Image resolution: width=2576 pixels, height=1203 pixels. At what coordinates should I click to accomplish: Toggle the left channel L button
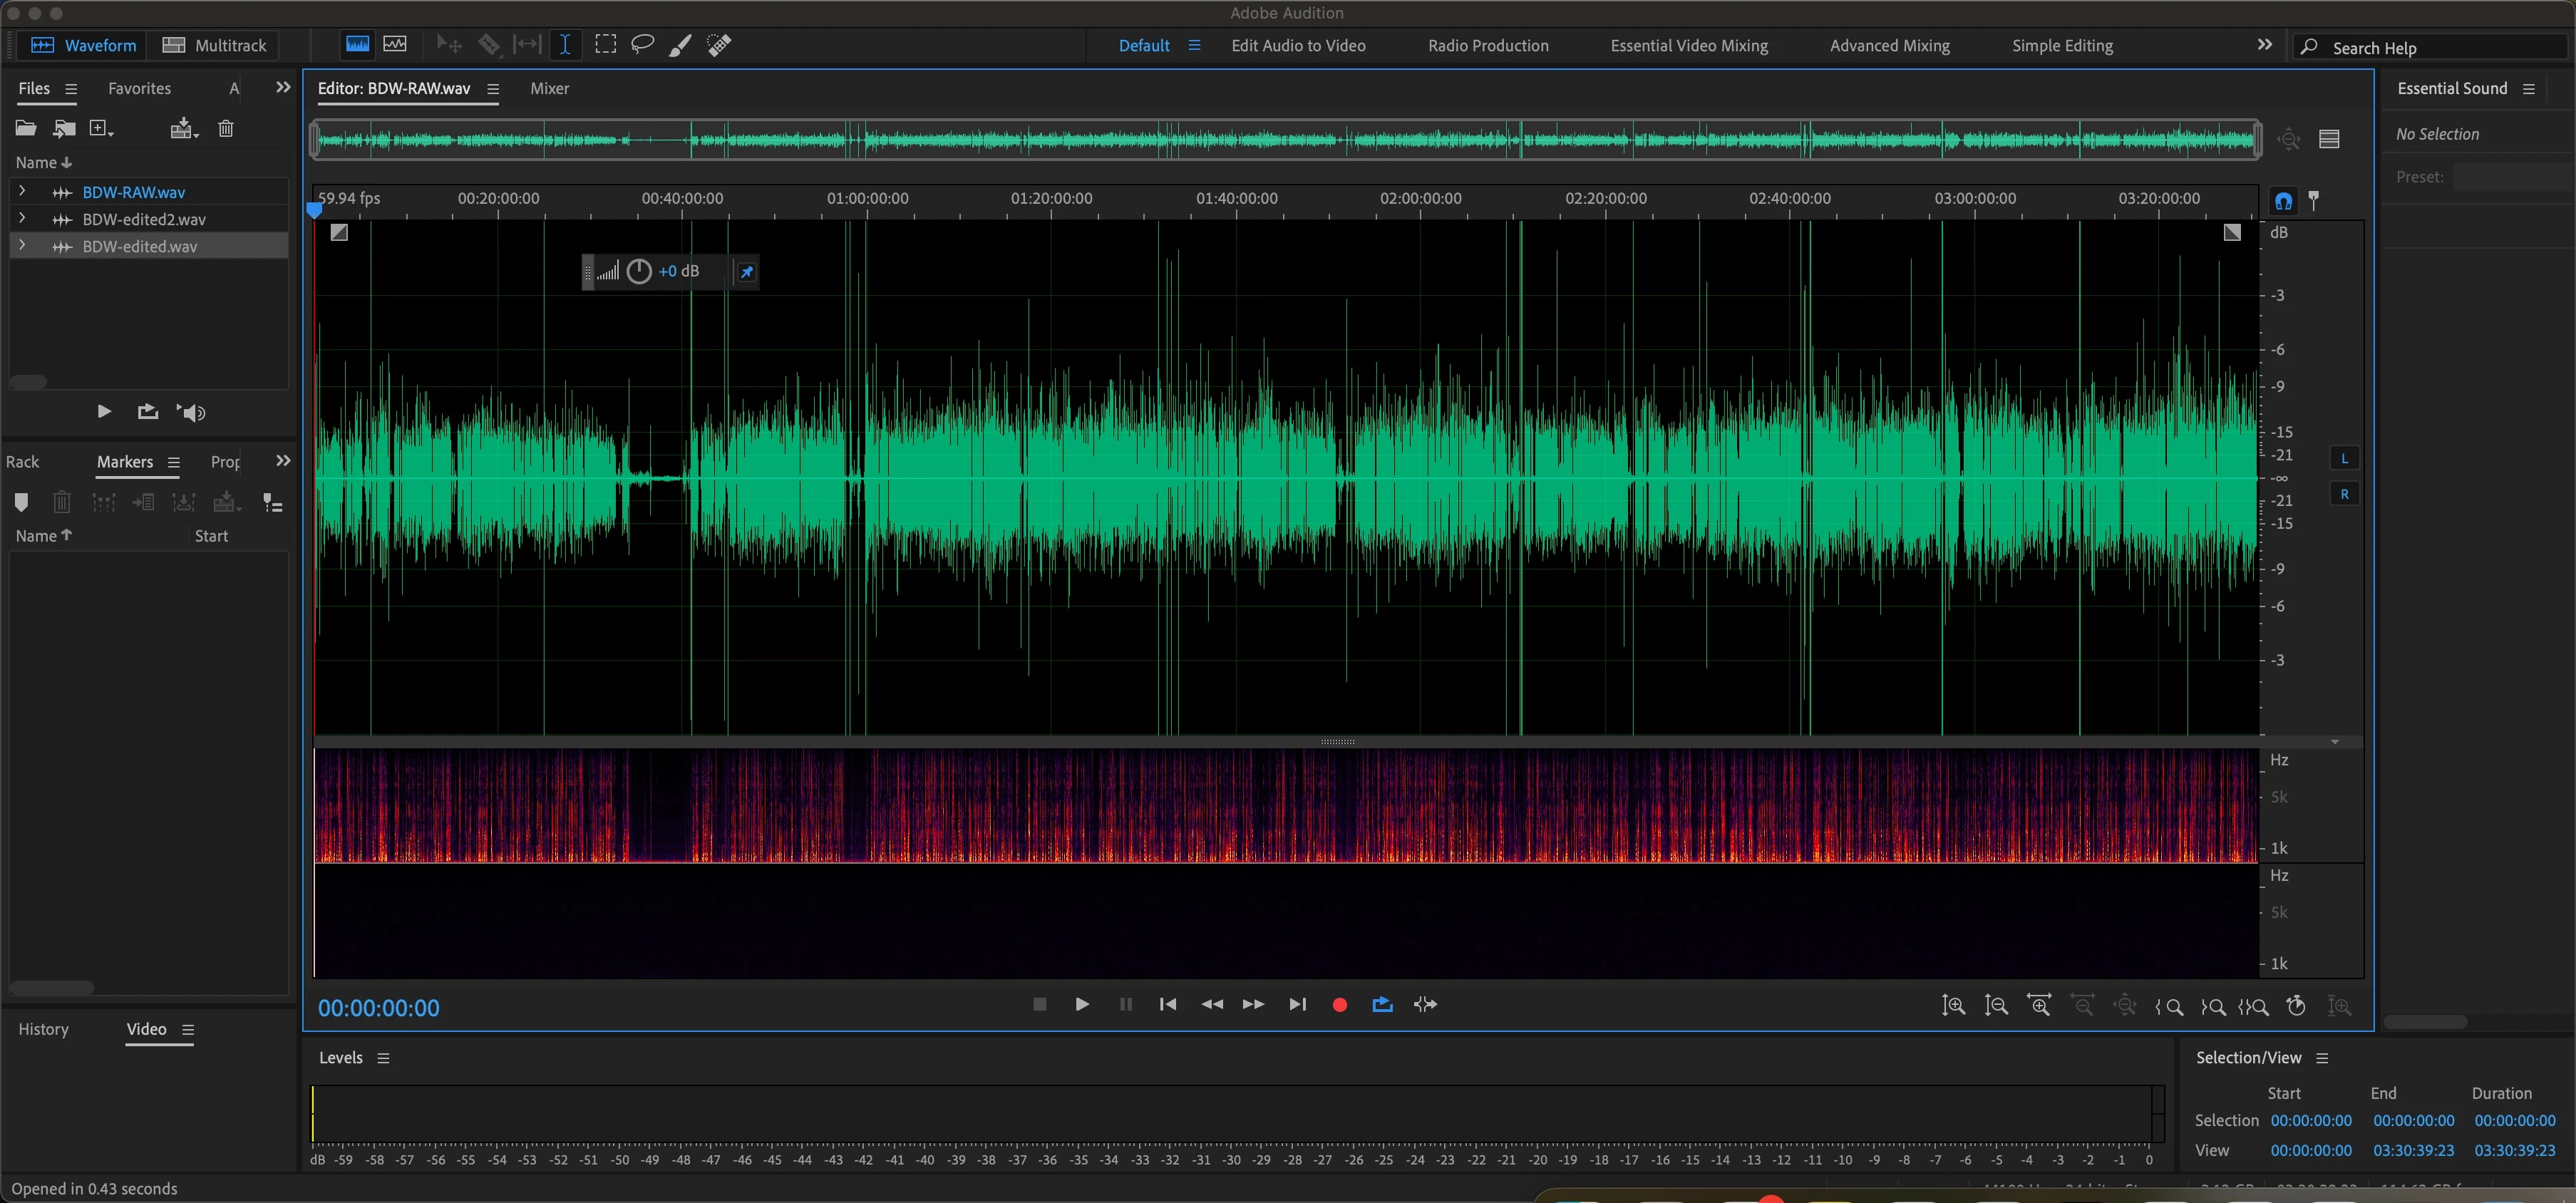(x=2344, y=458)
